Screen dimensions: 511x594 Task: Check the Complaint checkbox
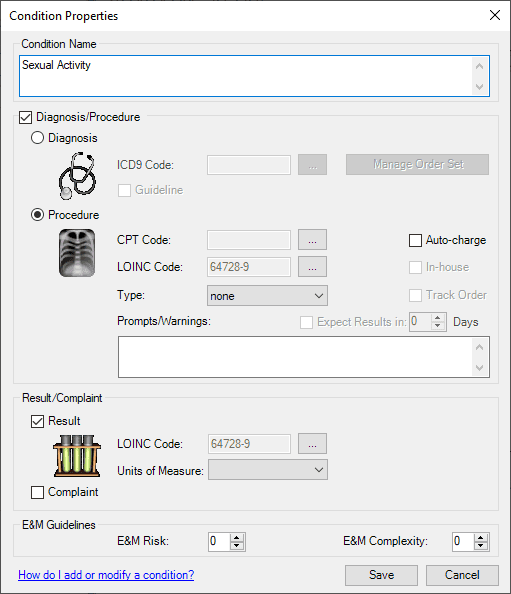37,492
